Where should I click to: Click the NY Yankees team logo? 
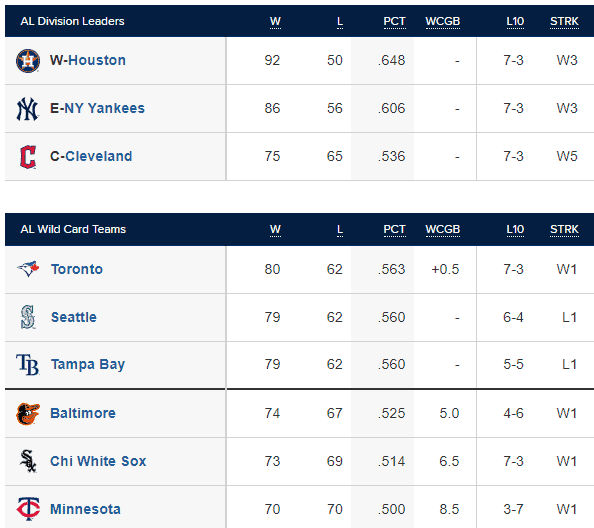pyautogui.click(x=28, y=109)
